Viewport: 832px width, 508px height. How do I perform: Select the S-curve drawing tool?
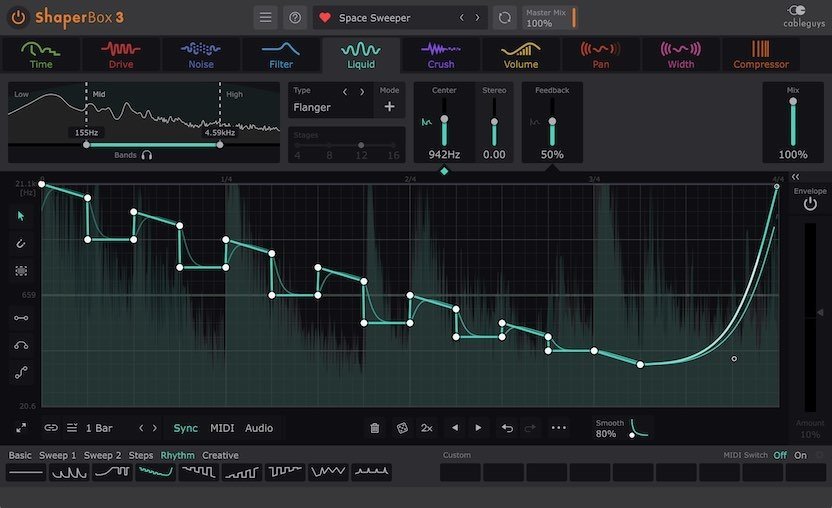click(x=20, y=373)
